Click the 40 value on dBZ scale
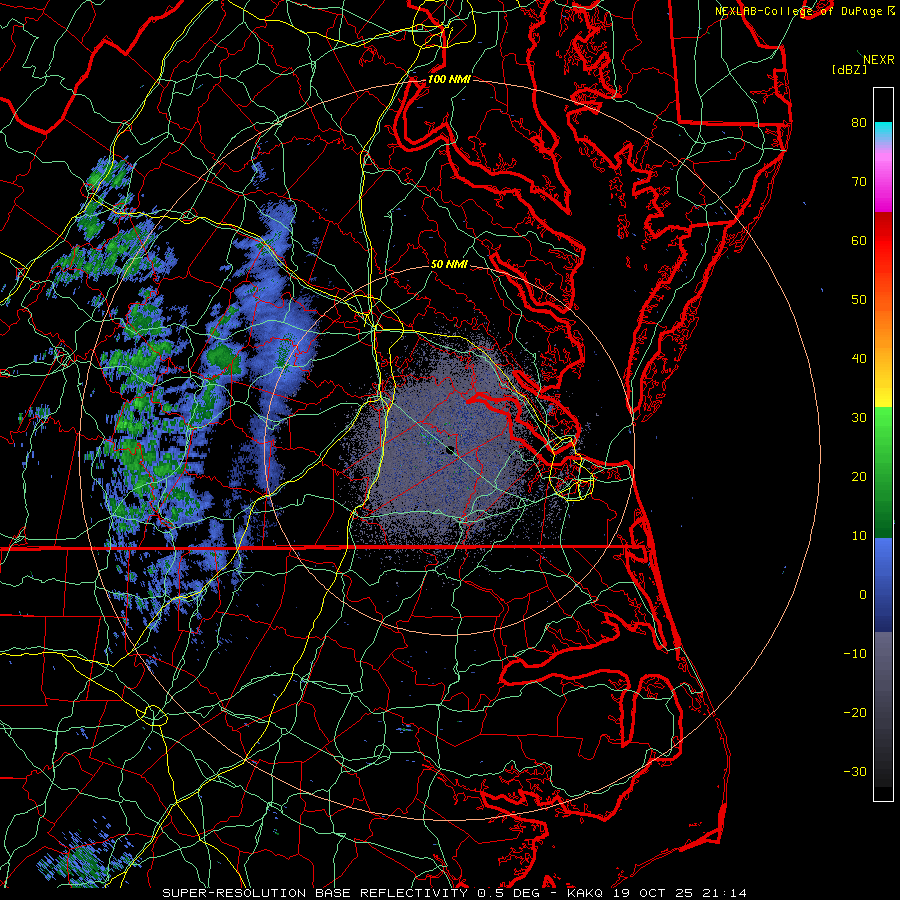 tap(859, 359)
